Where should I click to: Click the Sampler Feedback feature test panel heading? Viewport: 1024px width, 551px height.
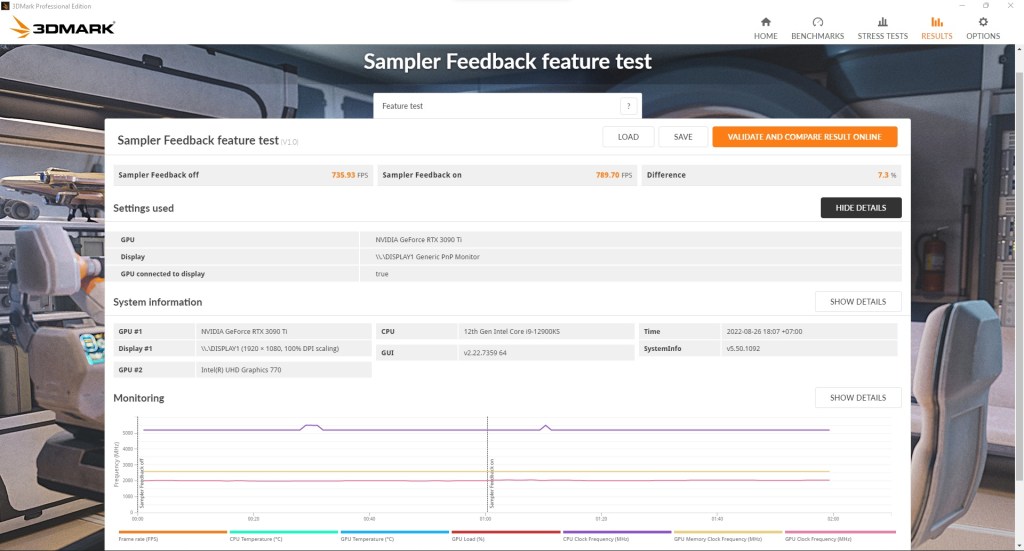[198, 140]
